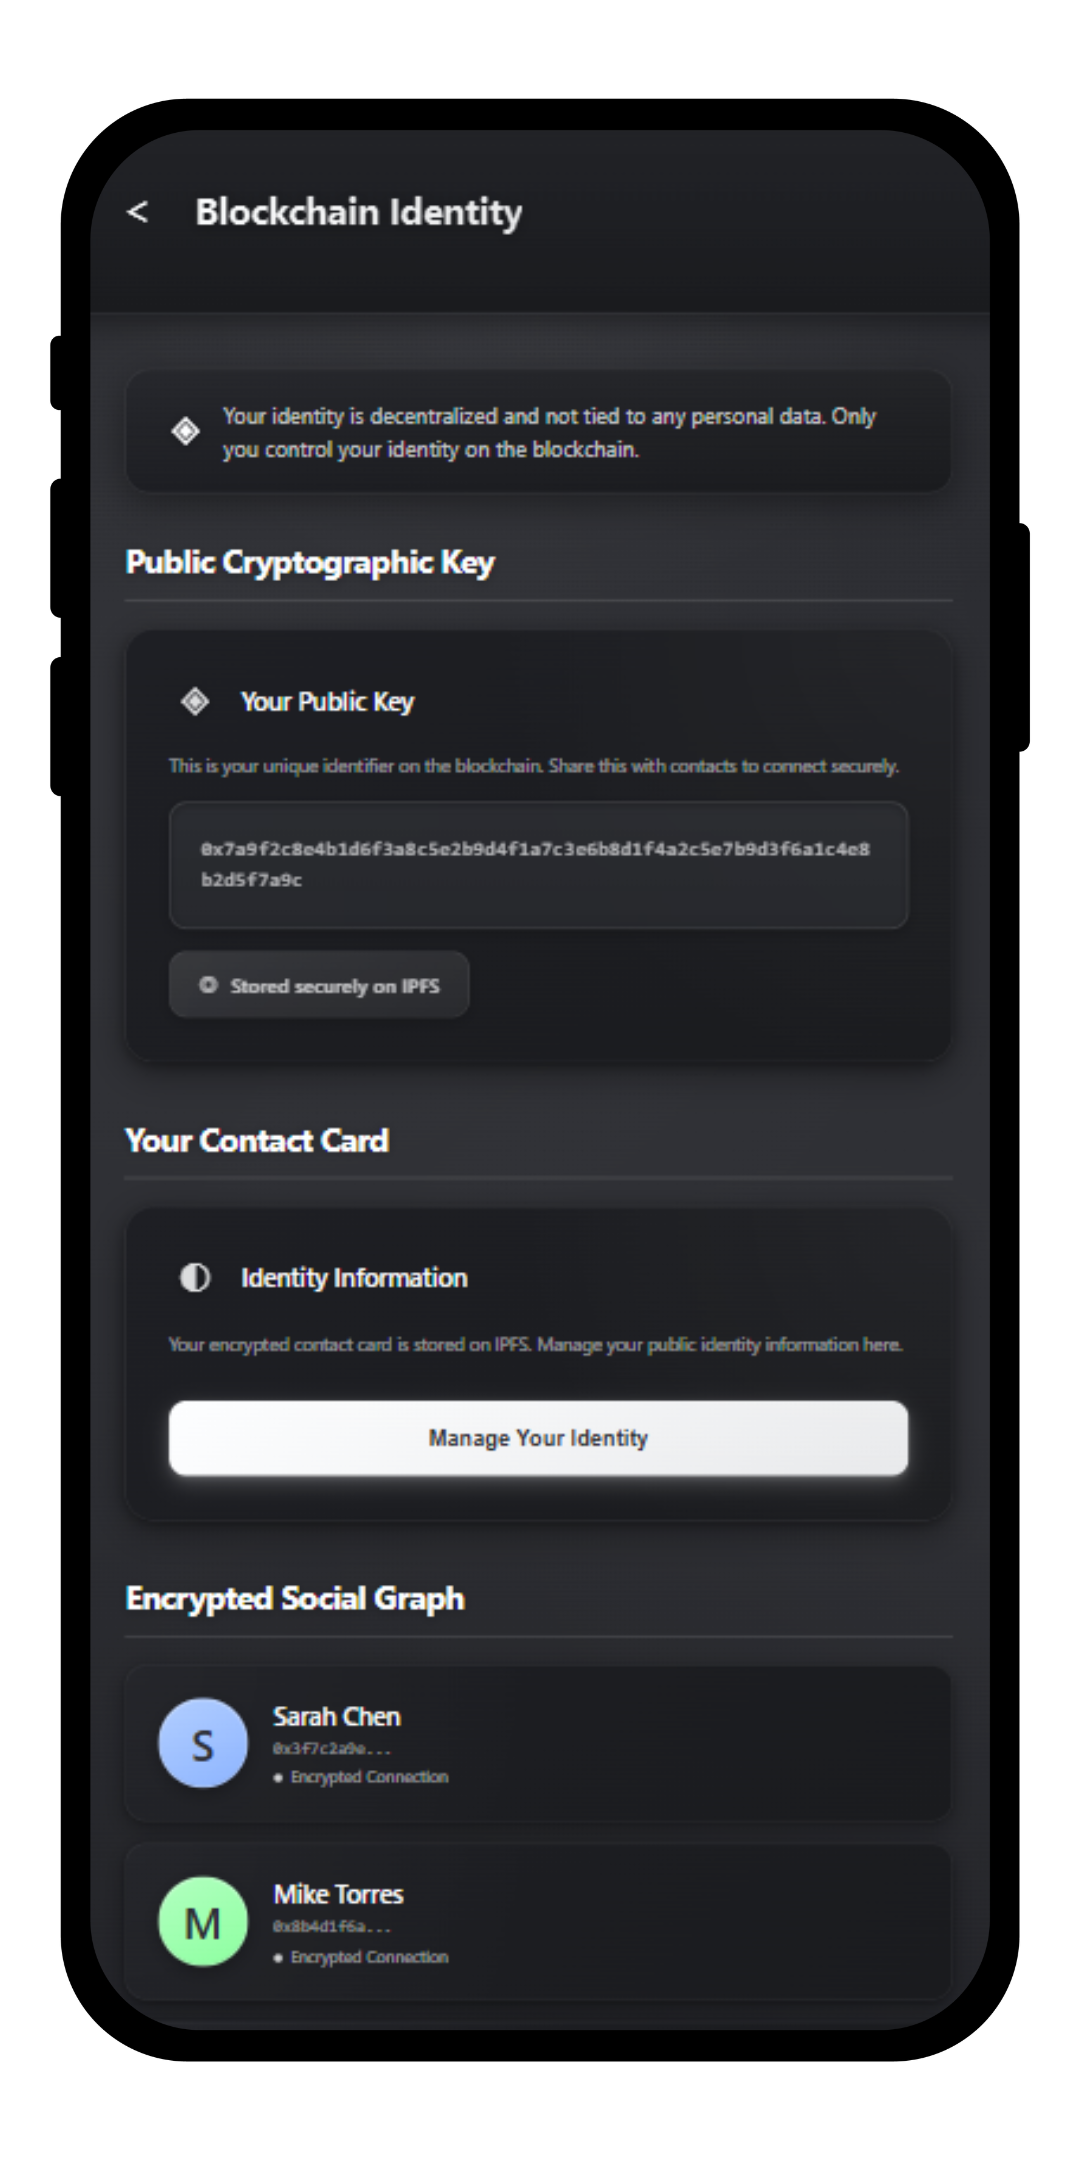1080x2160 pixels.
Task: Click the Your Contact Card section header
Action: coord(257,1140)
